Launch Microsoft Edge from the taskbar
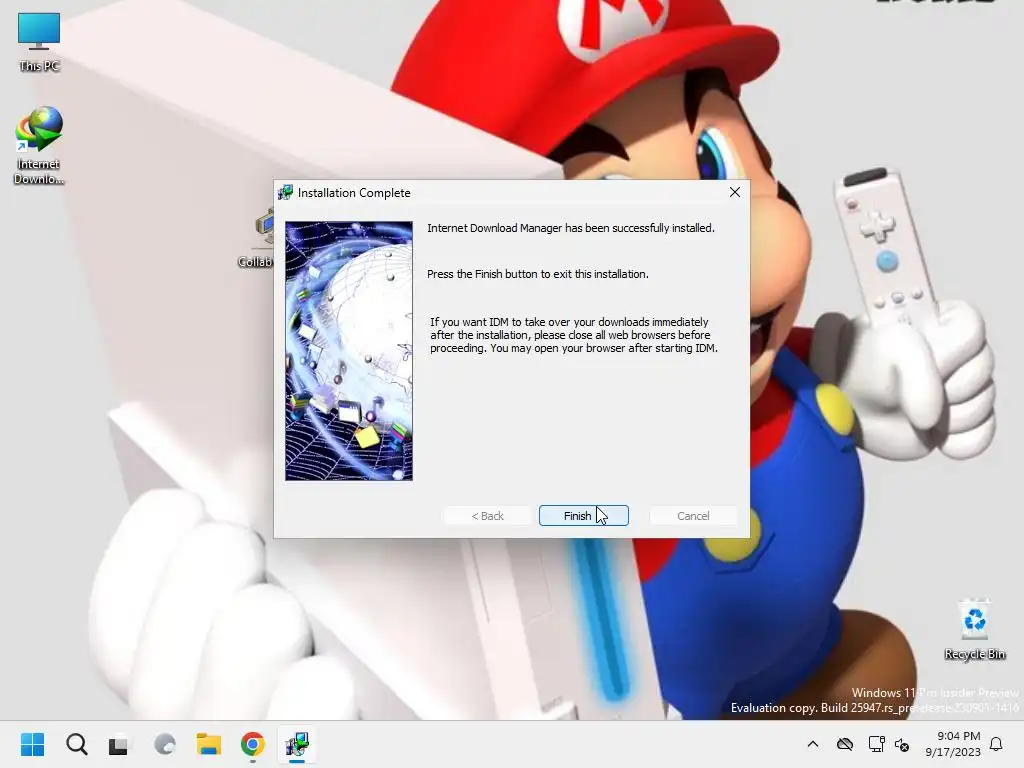 point(165,744)
